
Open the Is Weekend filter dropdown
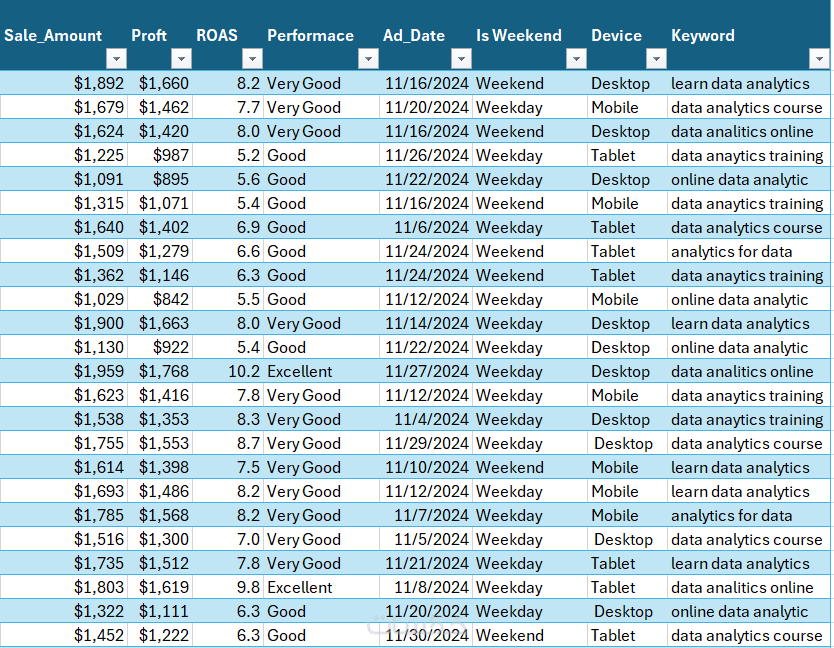[576, 59]
